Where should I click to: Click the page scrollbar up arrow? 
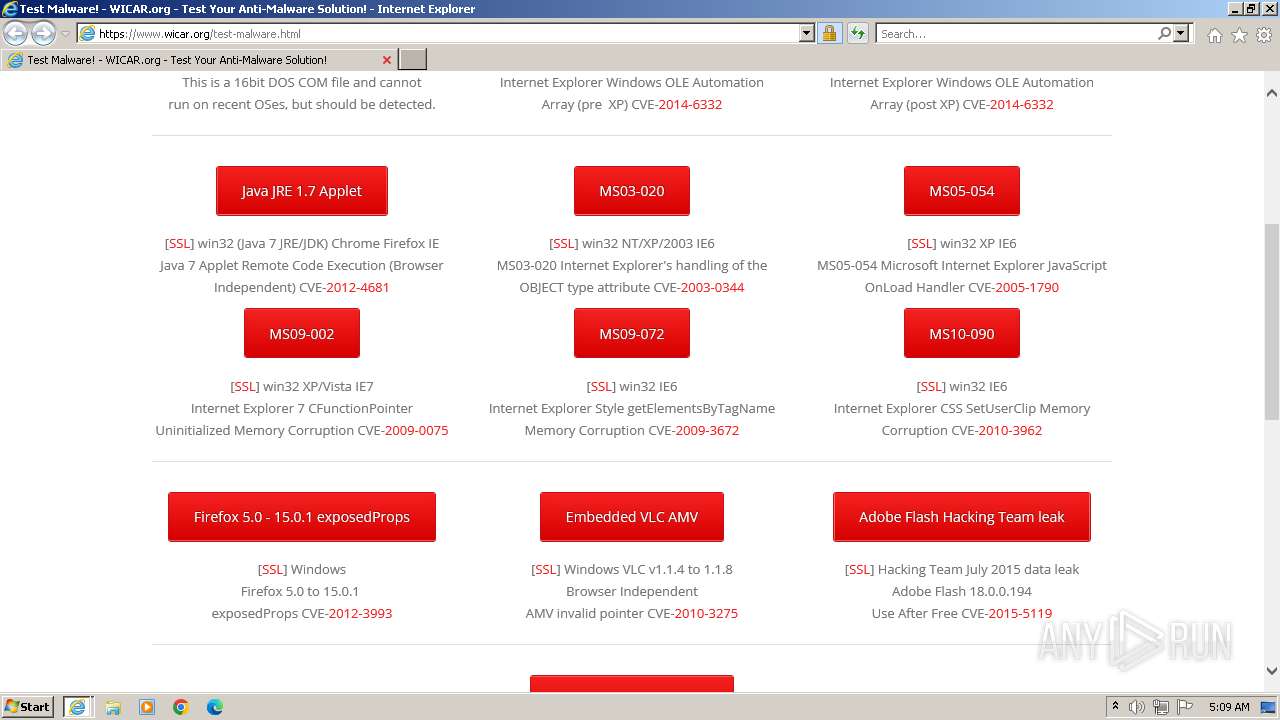pyautogui.click(x=1272, y=93)
